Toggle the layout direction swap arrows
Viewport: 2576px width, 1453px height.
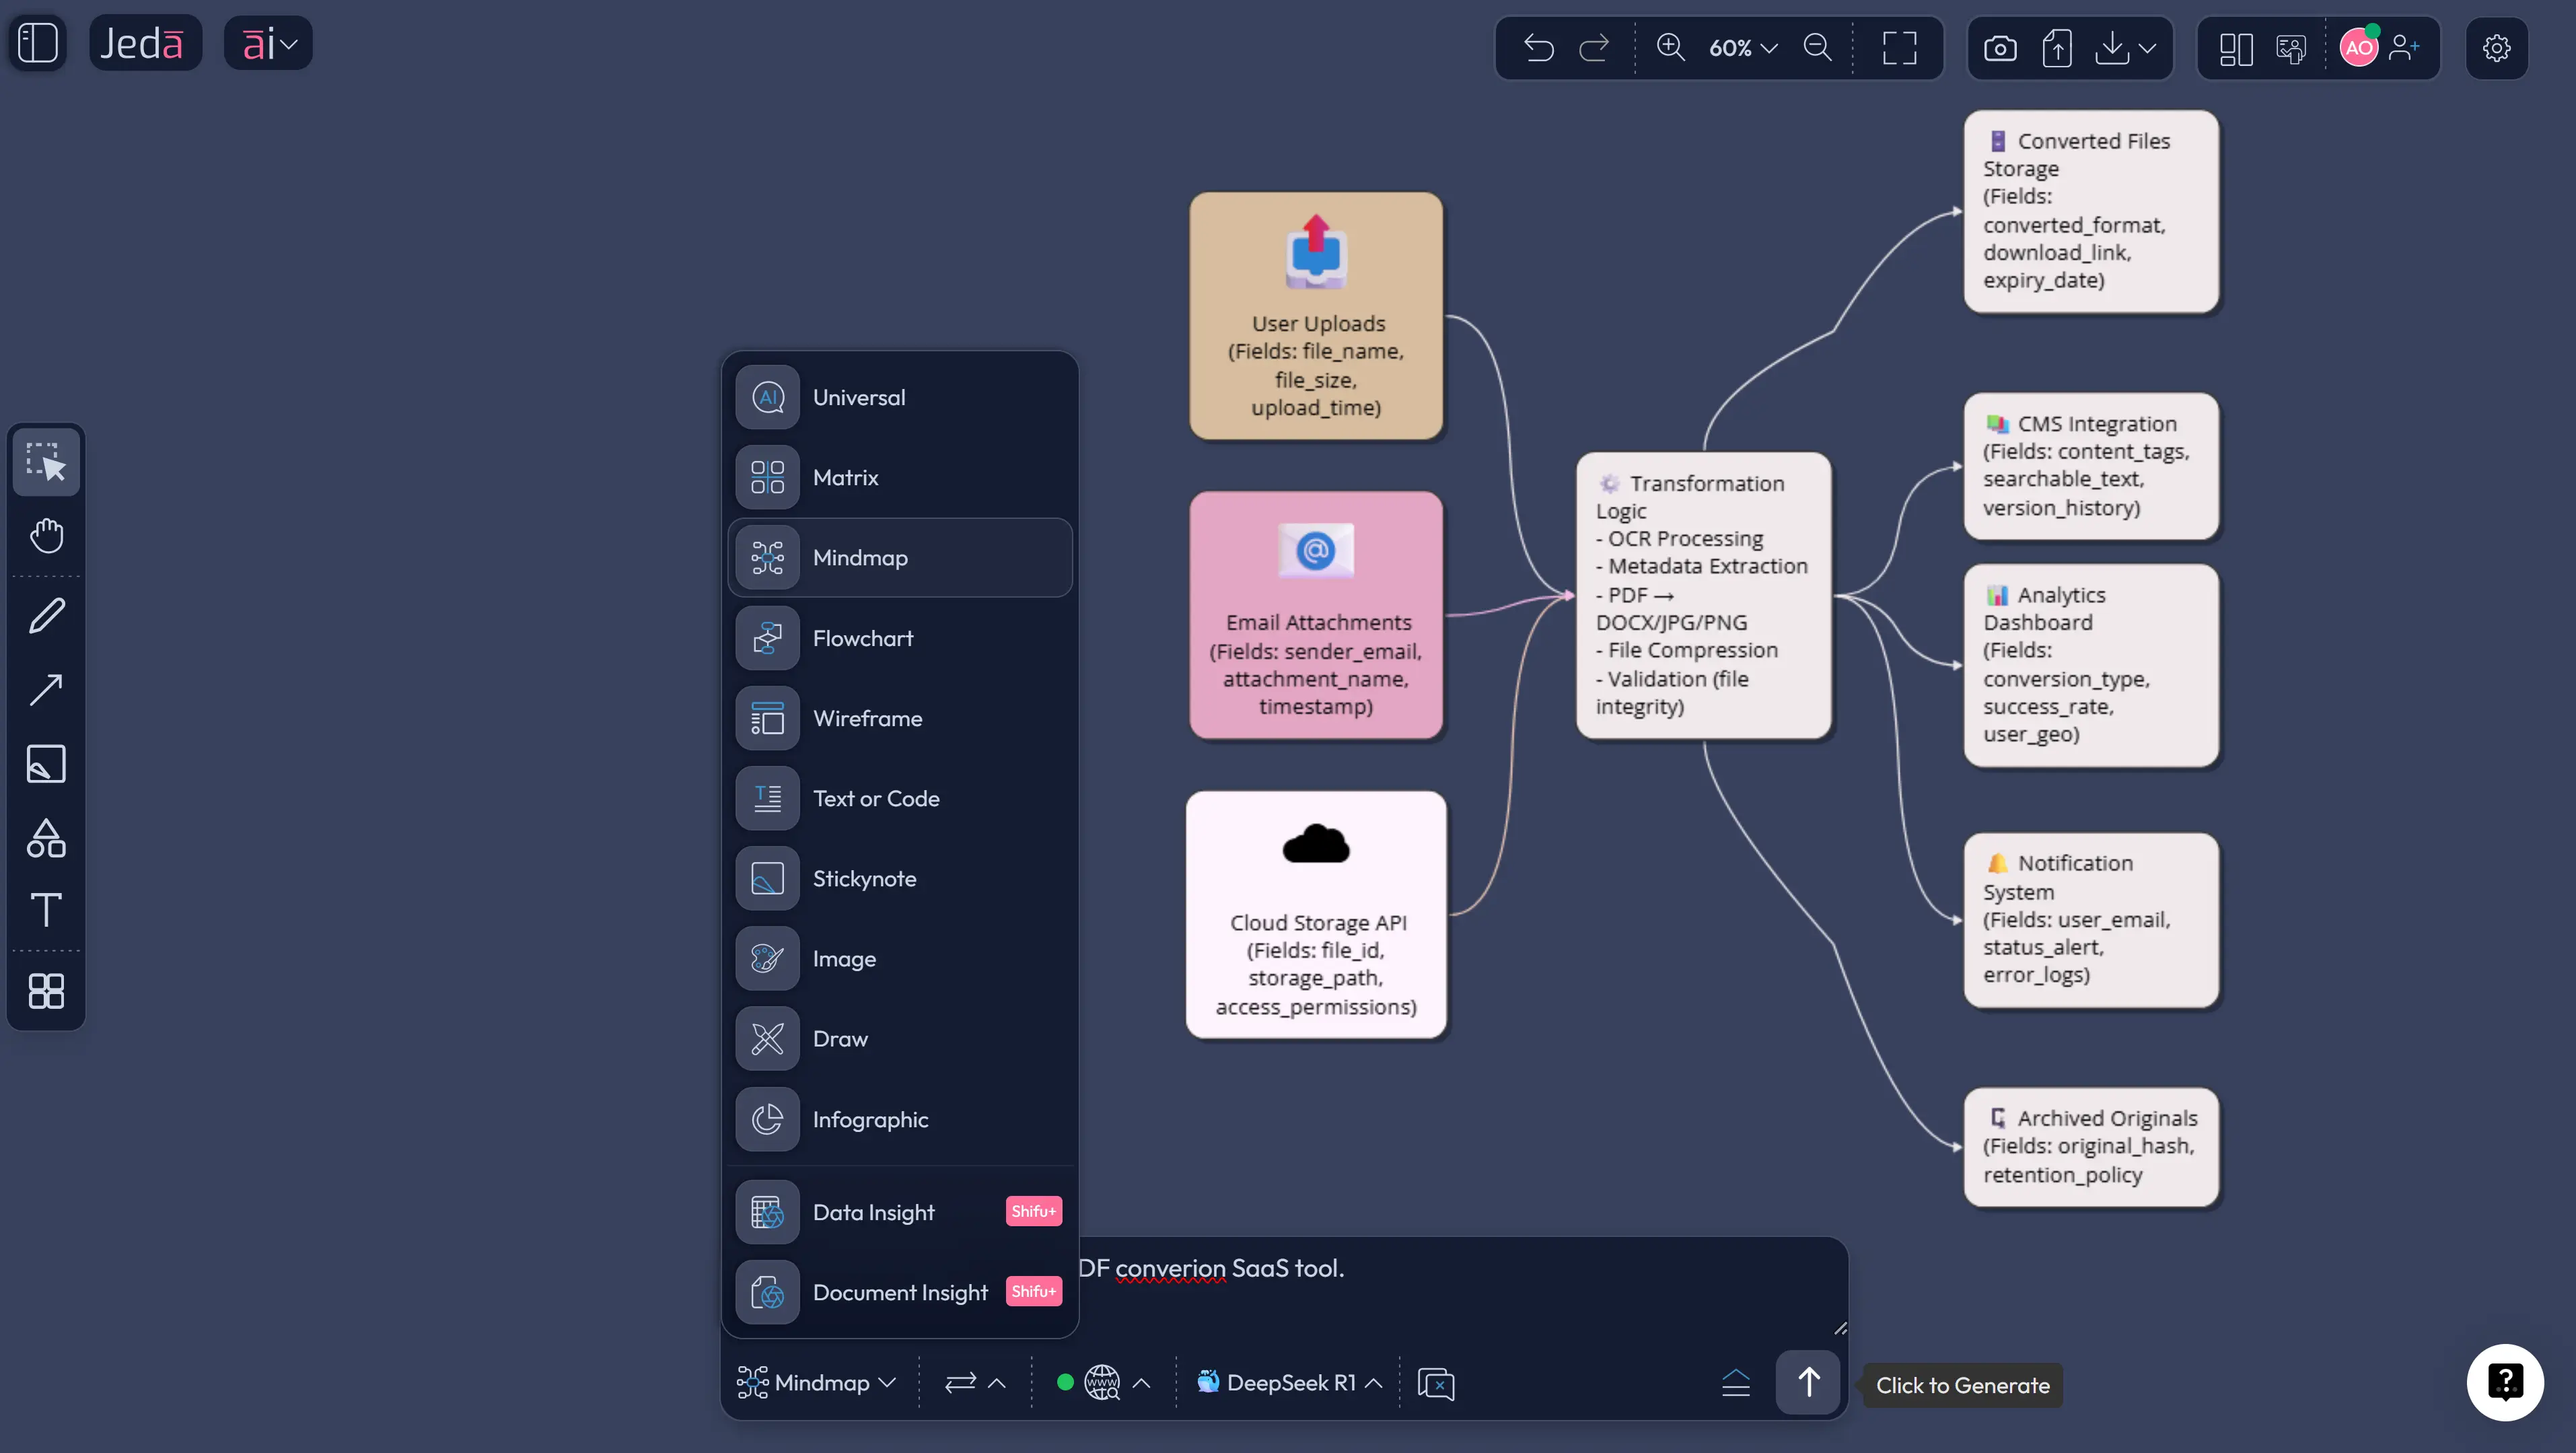point(962,1382)
